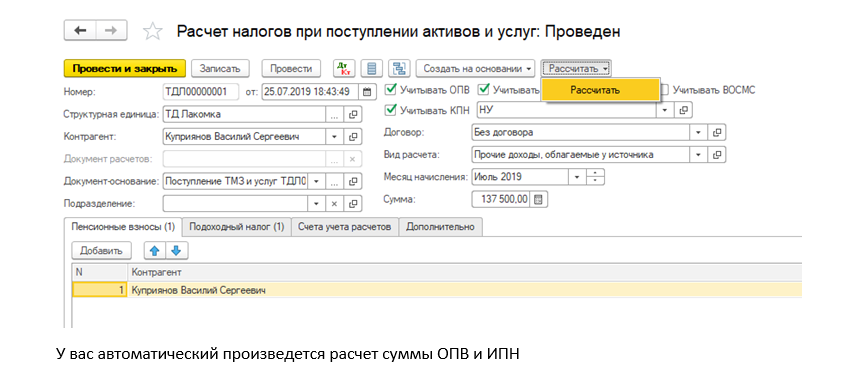The image size is (850, 373).
Task: Clear the Документ расчетов field
Action: [x=352, y=159]
